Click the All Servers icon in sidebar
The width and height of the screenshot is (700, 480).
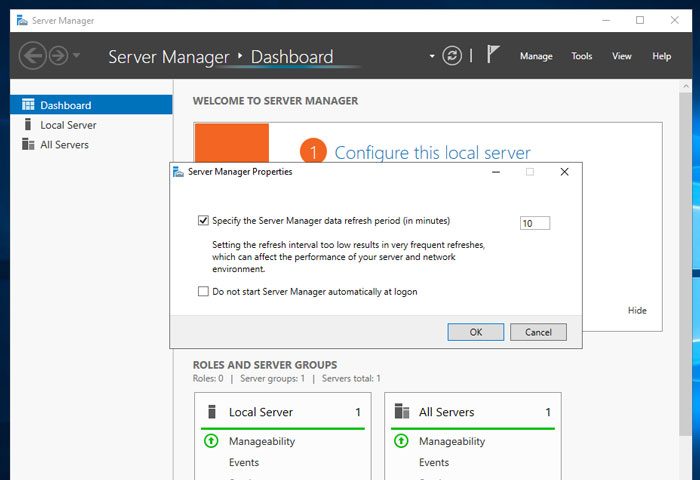click(x=28, y=145)
